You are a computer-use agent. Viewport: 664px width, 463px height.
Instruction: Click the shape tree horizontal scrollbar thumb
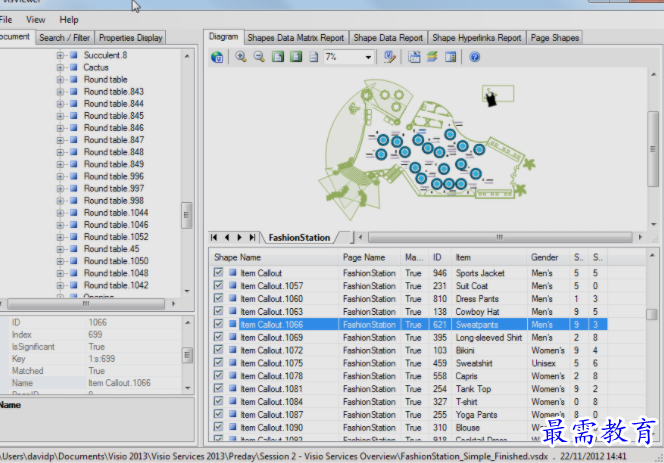tap(86, 304)
